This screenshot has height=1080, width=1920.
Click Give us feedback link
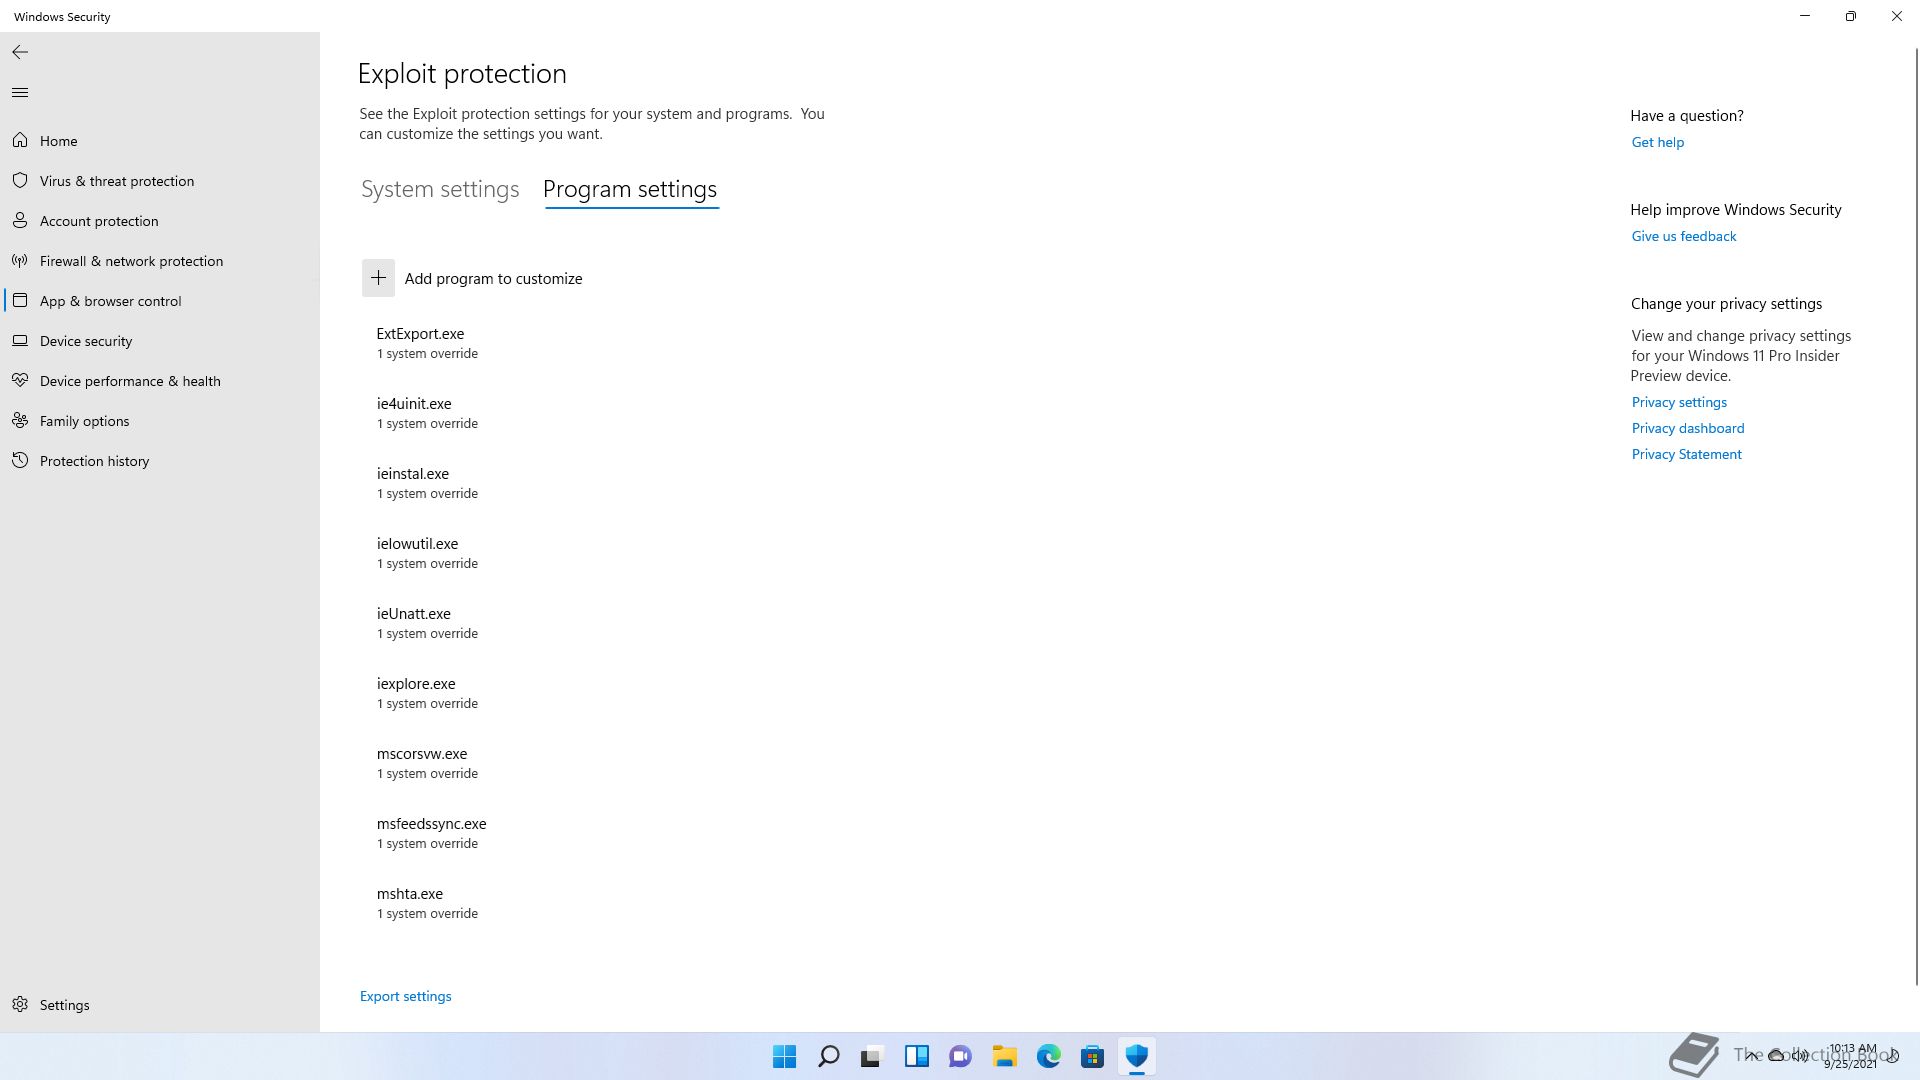click(1683, 236)
